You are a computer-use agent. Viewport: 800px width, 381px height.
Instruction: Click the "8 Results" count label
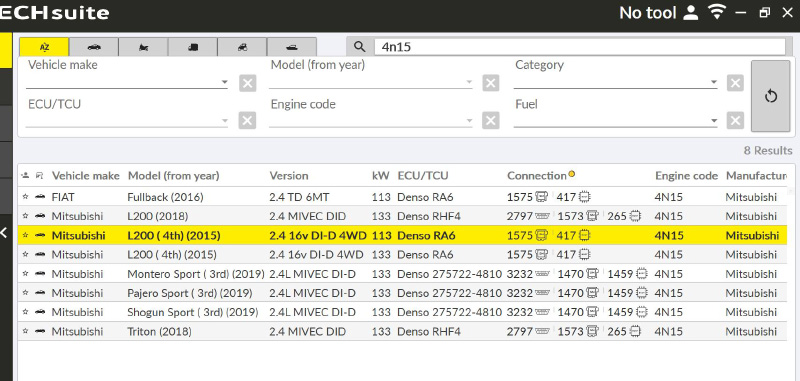coord(768,151)
